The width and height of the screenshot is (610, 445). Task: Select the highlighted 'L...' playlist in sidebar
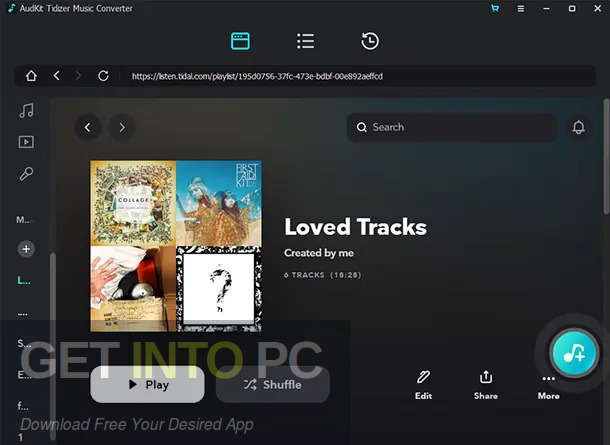pyautogui.click(x=24, y=280)
